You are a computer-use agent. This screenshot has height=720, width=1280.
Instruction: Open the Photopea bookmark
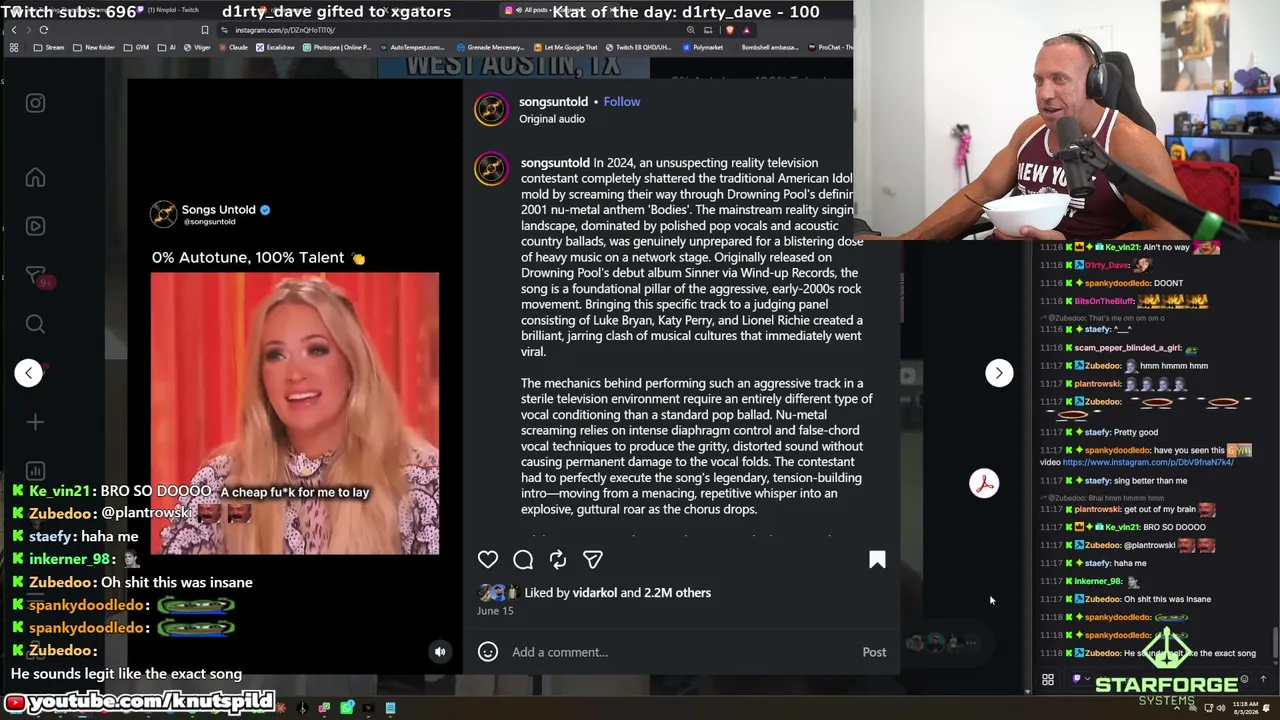click(338, 47)
